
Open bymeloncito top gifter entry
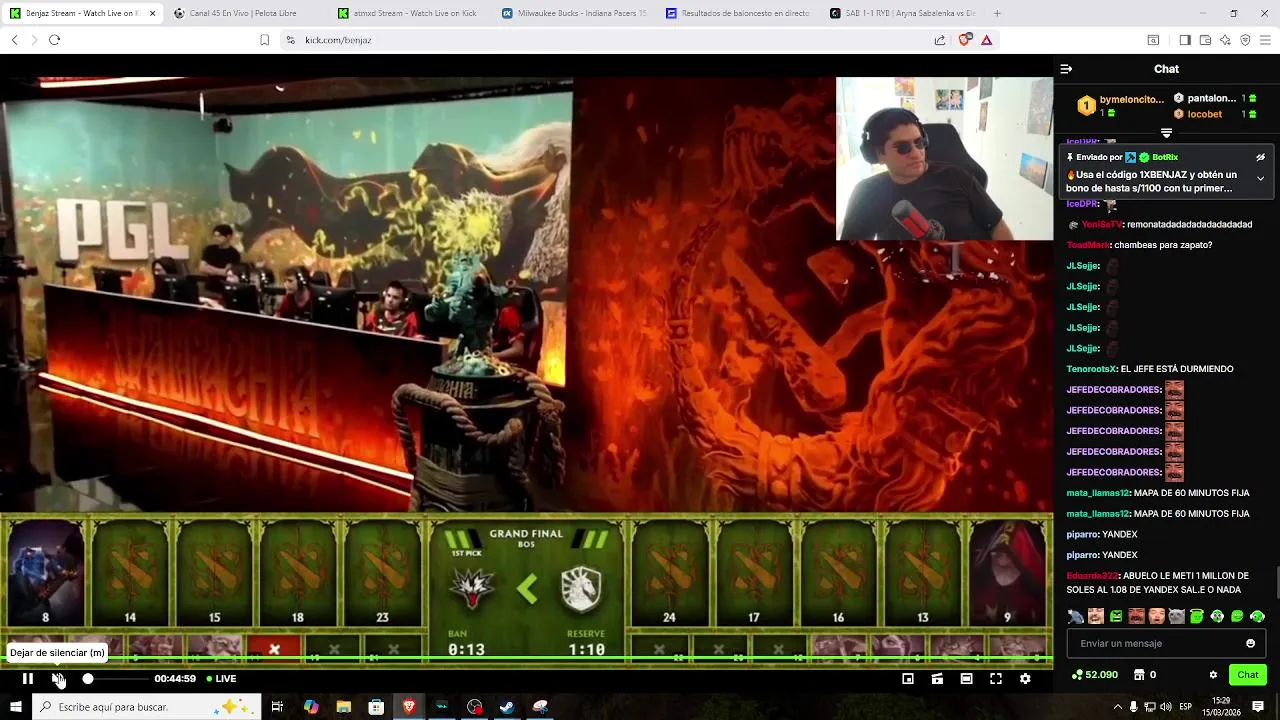coord(1120,106)
